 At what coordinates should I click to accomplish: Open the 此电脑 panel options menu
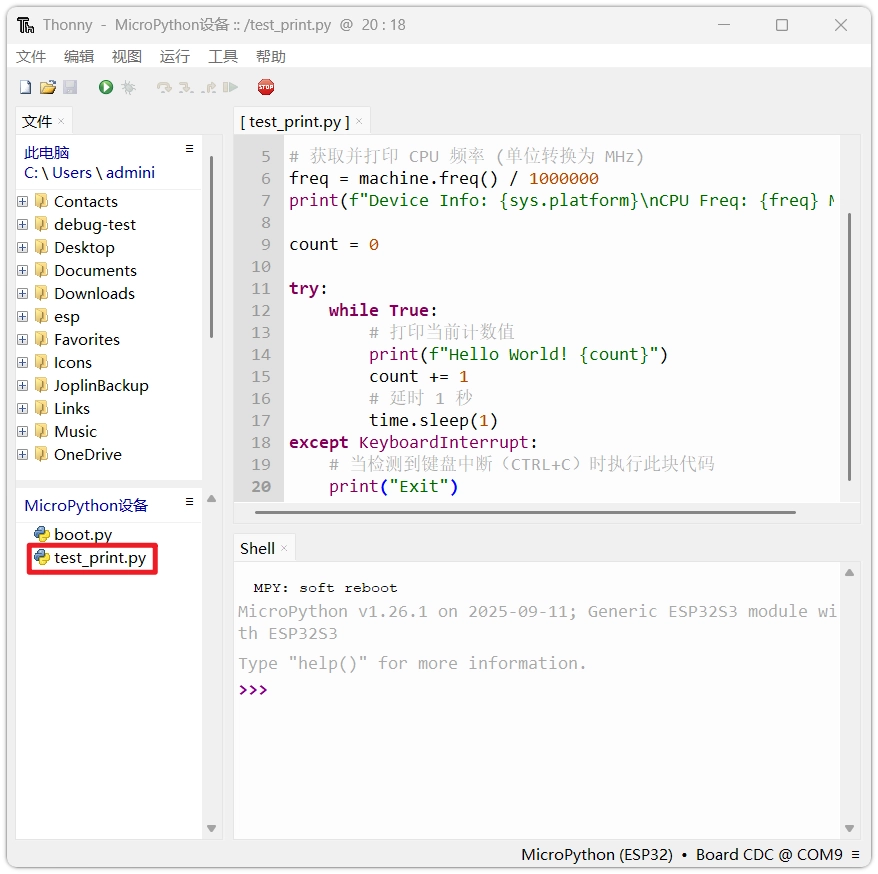coord(189,149)
